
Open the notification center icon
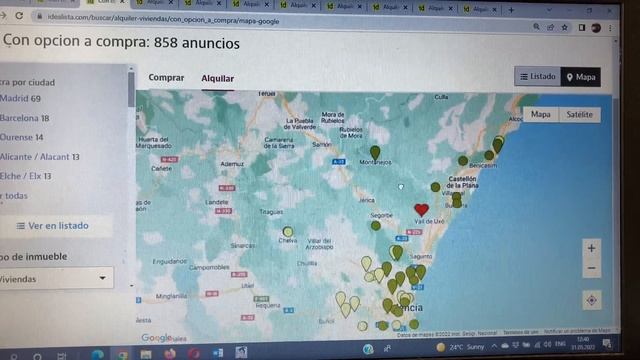point(607,344)
